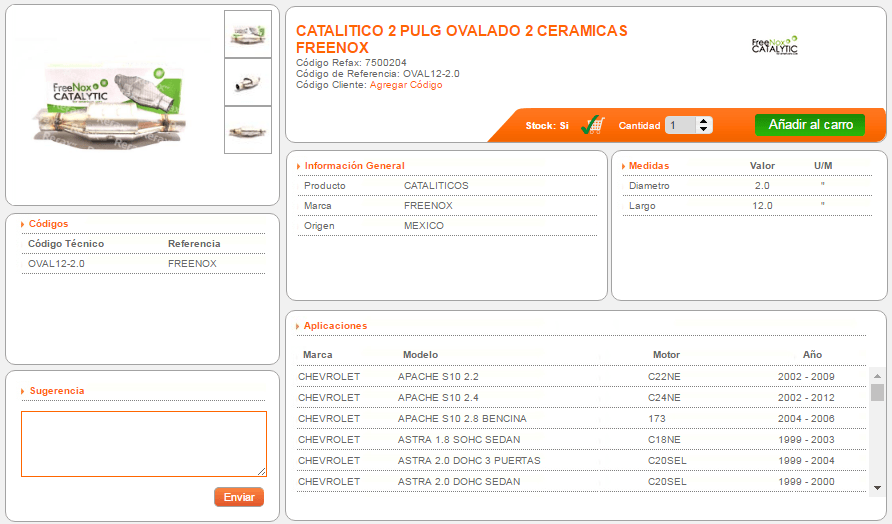Click the Aplicaciones scrollbar thumb
Viewport: 892px width, 524px height.
(x=877, y=393)
